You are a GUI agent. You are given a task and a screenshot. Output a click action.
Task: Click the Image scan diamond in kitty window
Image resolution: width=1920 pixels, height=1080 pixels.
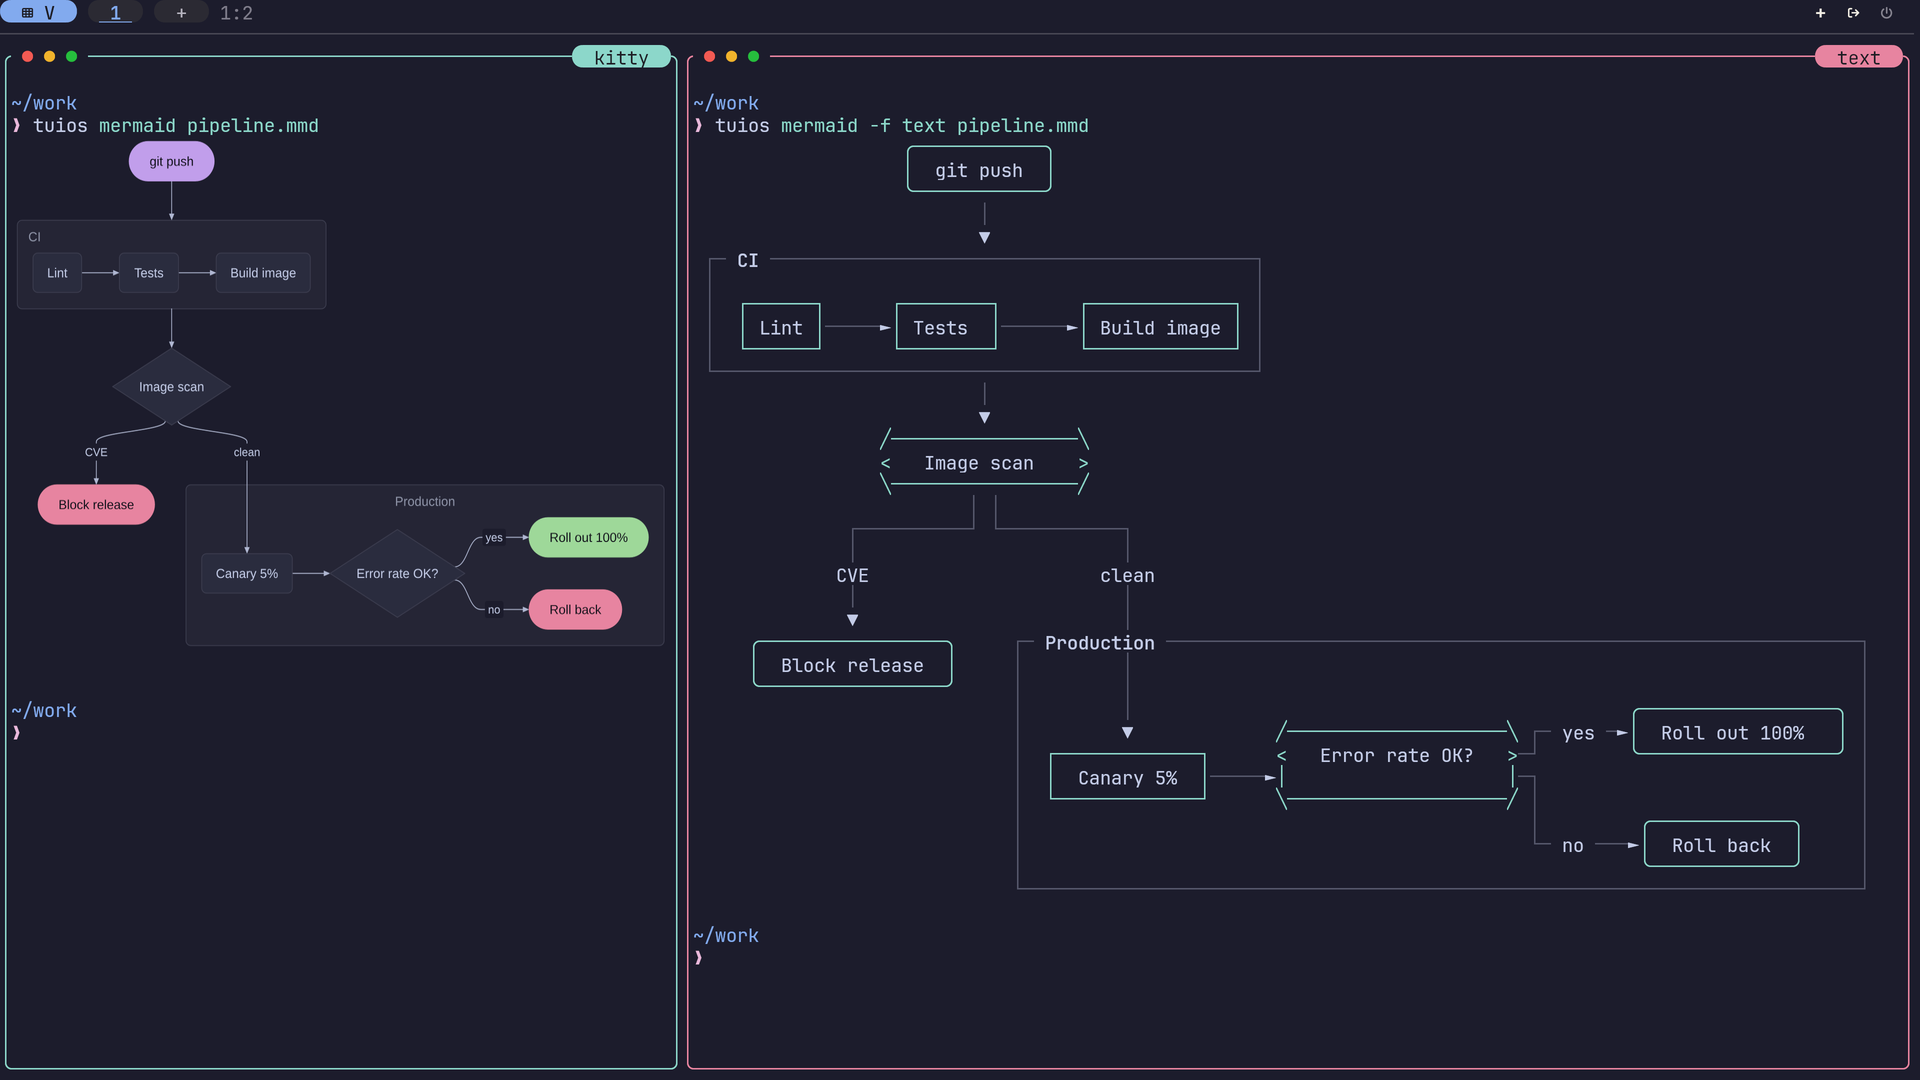pos(171,387)
